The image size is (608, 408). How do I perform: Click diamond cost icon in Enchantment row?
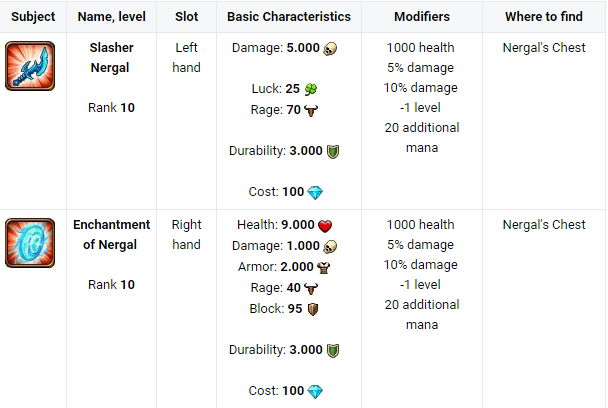coord(316,390)
